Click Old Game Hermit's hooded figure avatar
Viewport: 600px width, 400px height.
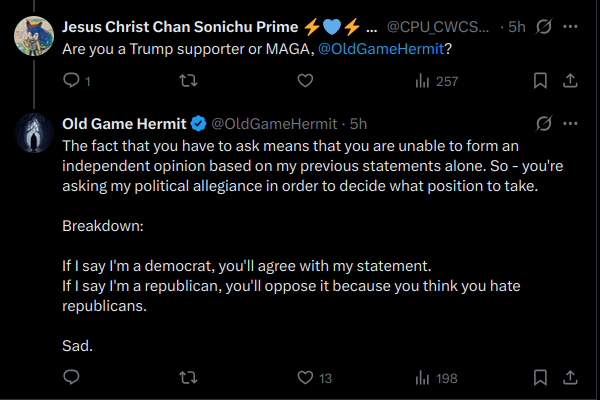(x=34, y=133)
